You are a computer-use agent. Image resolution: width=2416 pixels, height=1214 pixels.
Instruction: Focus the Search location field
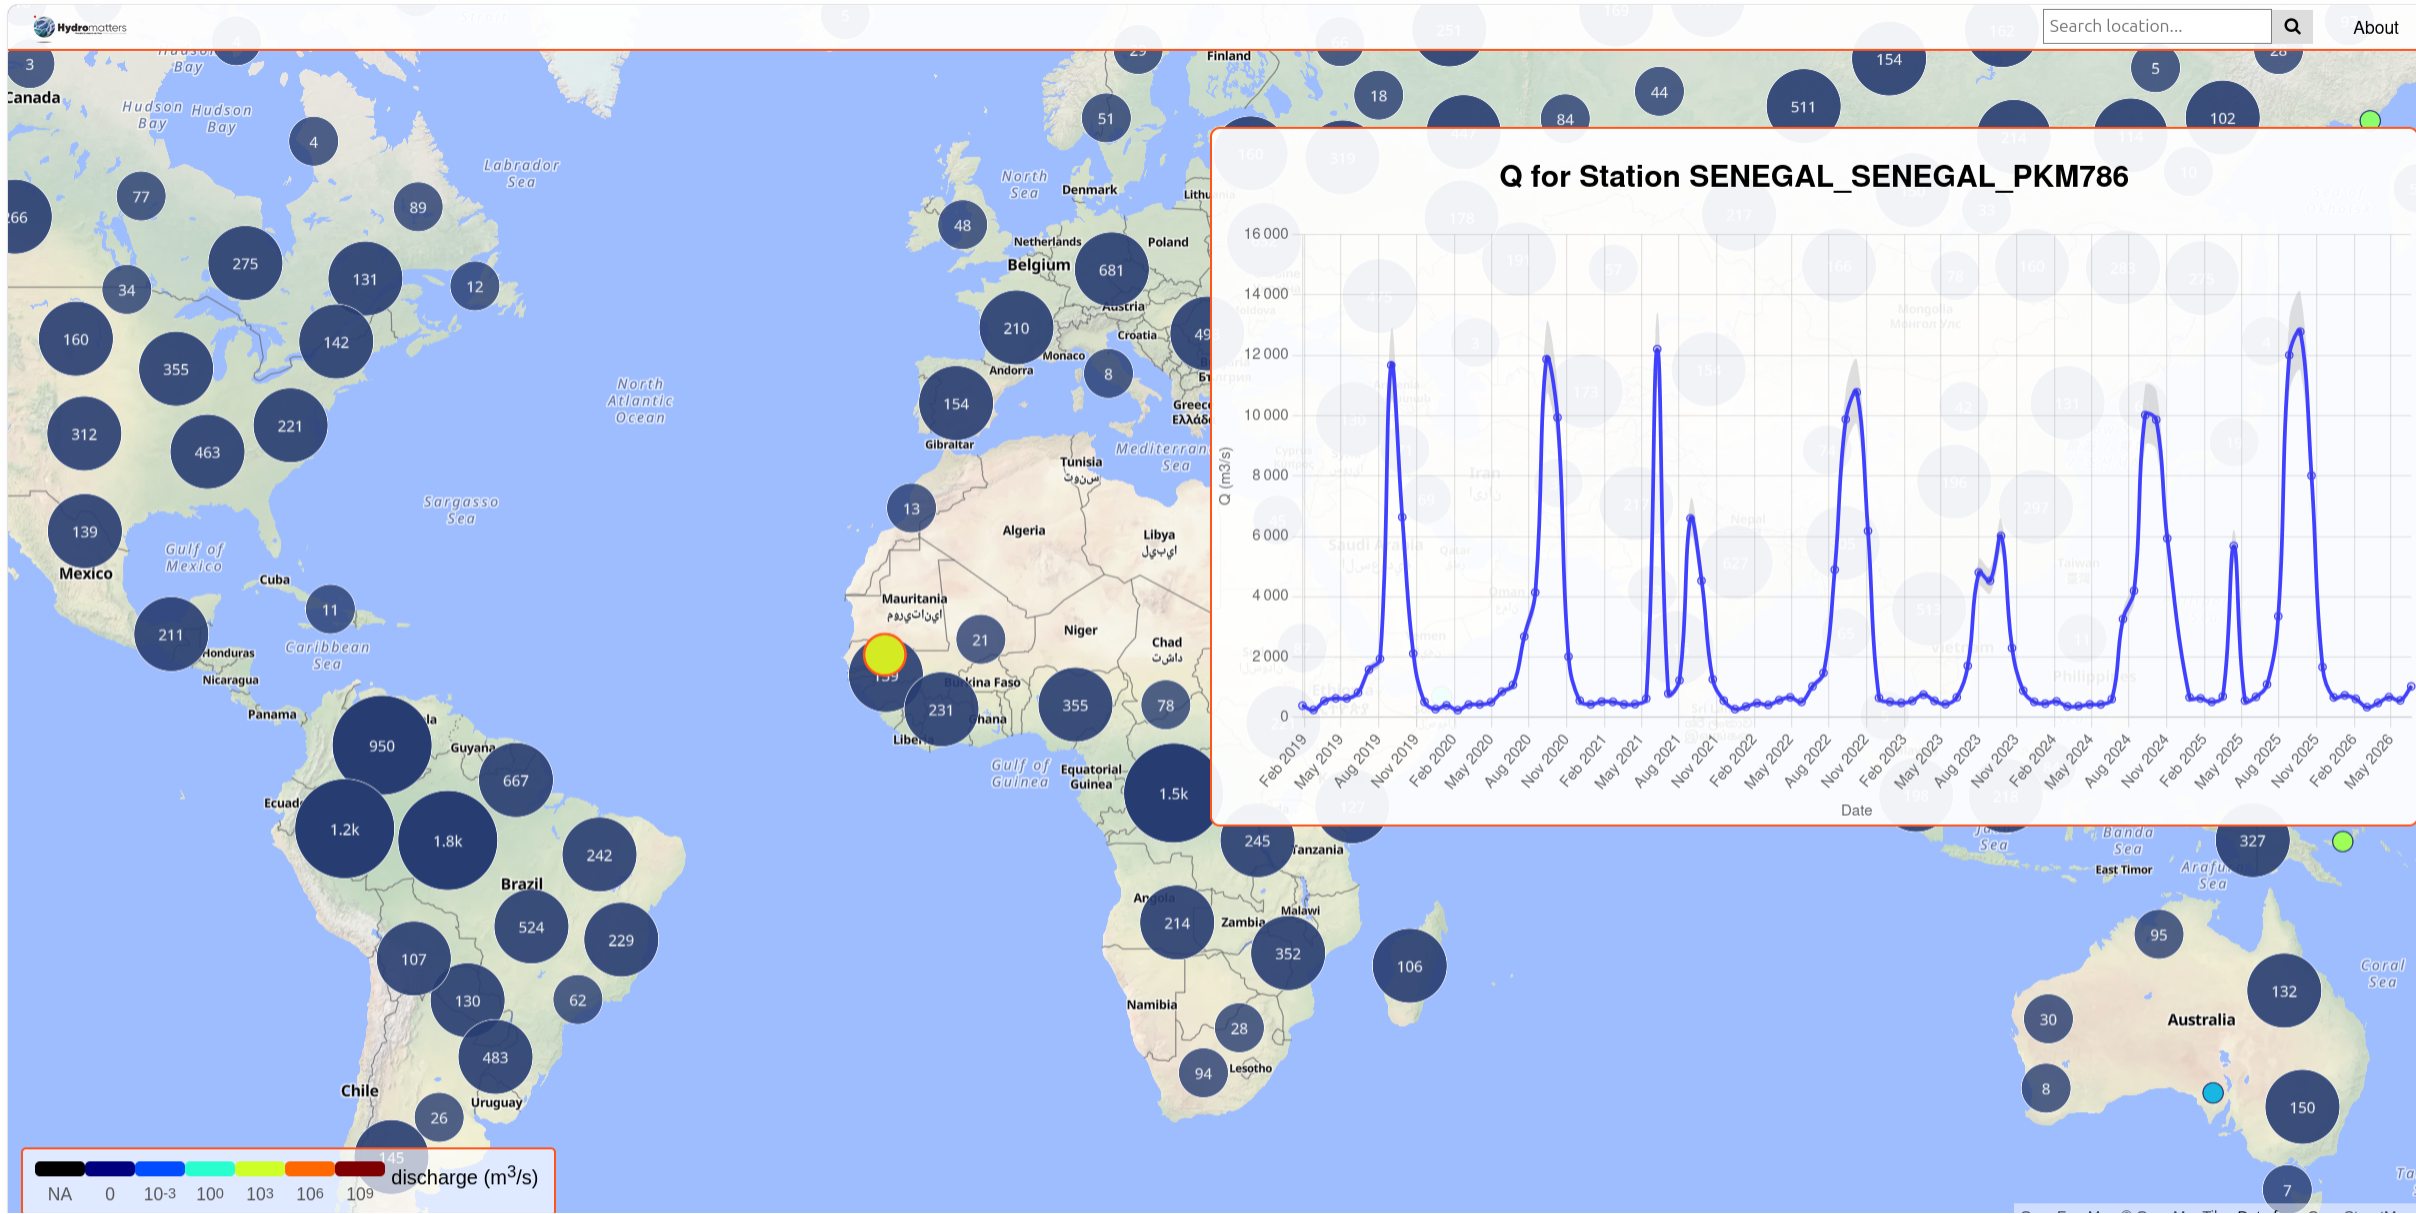click(x=2157, y=27)
